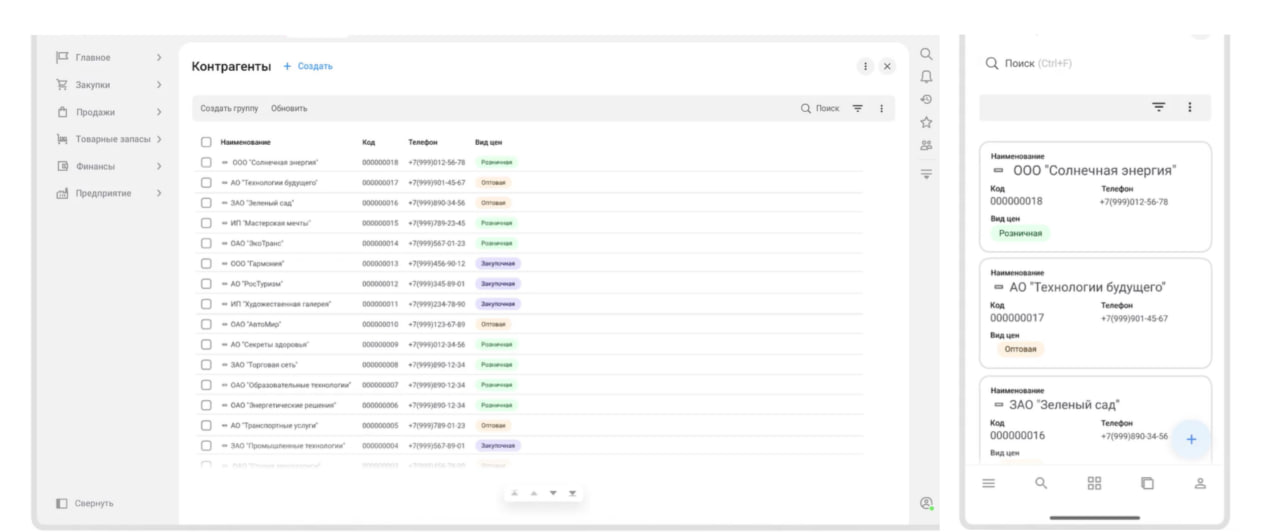Click filter lines icon in right sidebar
Image resolution: width=1280 pixels, height=532 pixels.
coord(926,174)
